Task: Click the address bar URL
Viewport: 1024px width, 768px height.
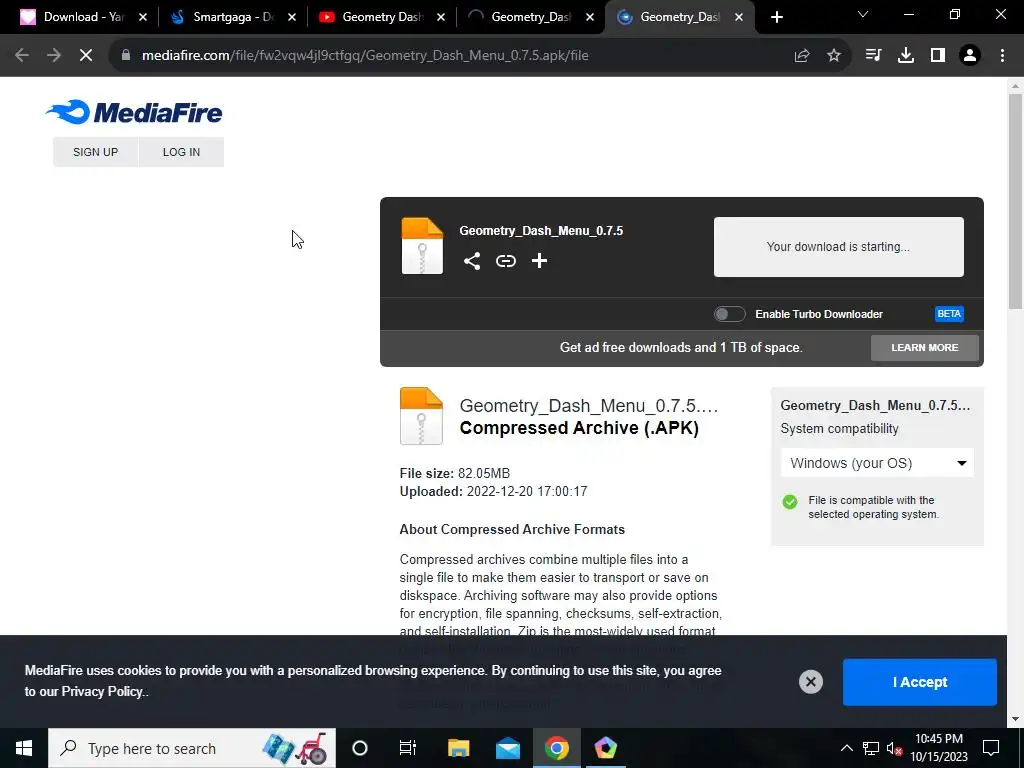Action: (365, 56)
